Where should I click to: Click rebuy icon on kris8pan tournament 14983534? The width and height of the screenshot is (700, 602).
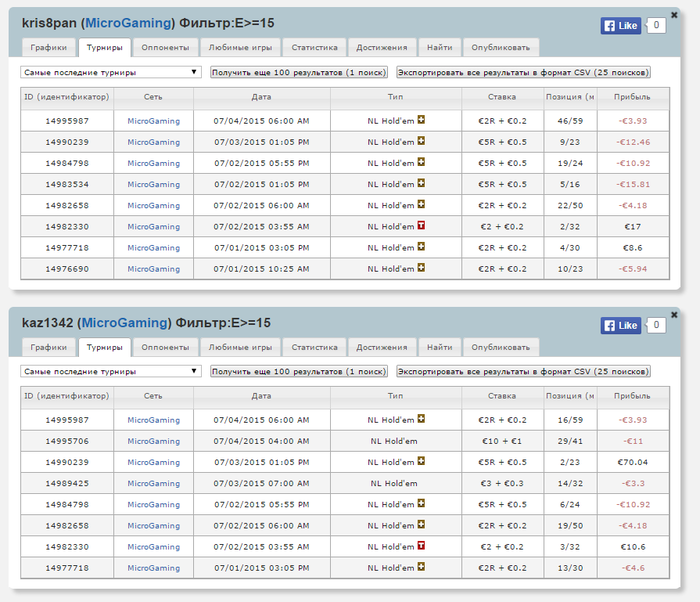(421, 183)
